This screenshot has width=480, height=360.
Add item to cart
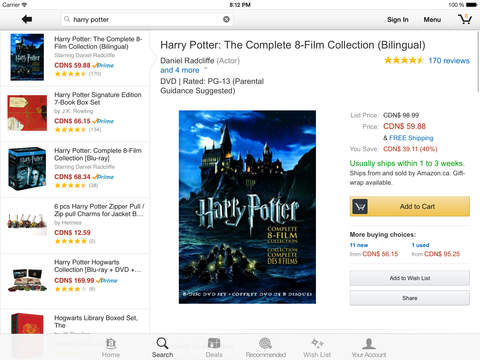[410, 206]
